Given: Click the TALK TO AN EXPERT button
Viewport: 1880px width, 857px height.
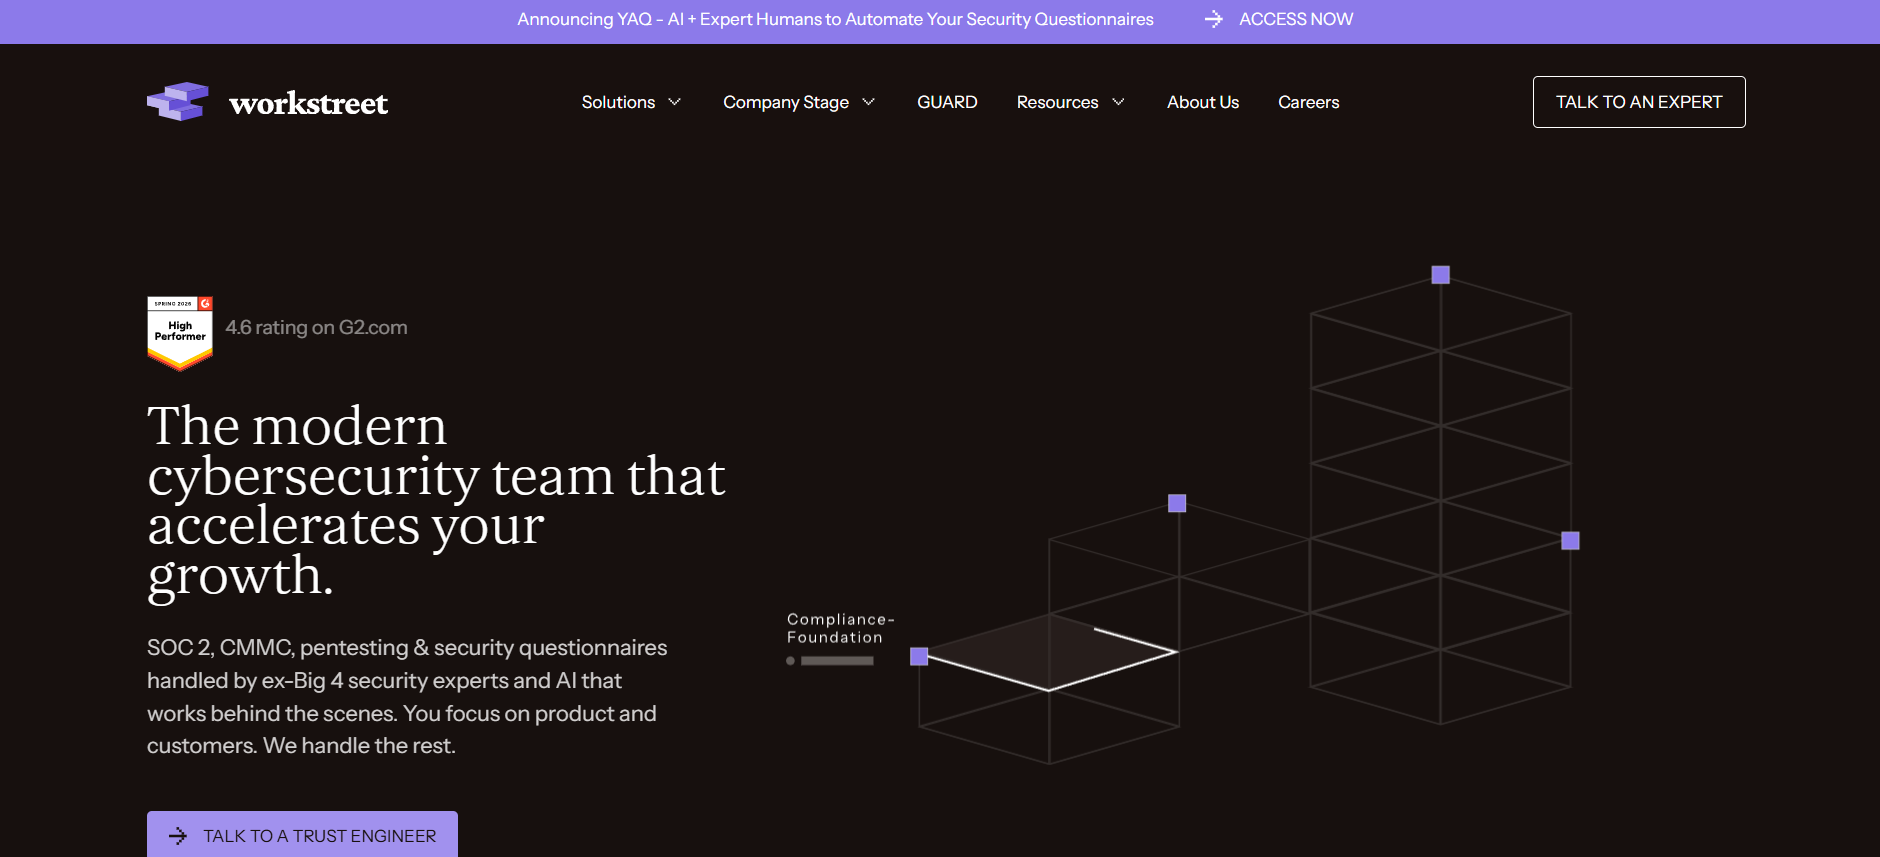Looking at the screenshot, I should click(x=1639, y=102).
